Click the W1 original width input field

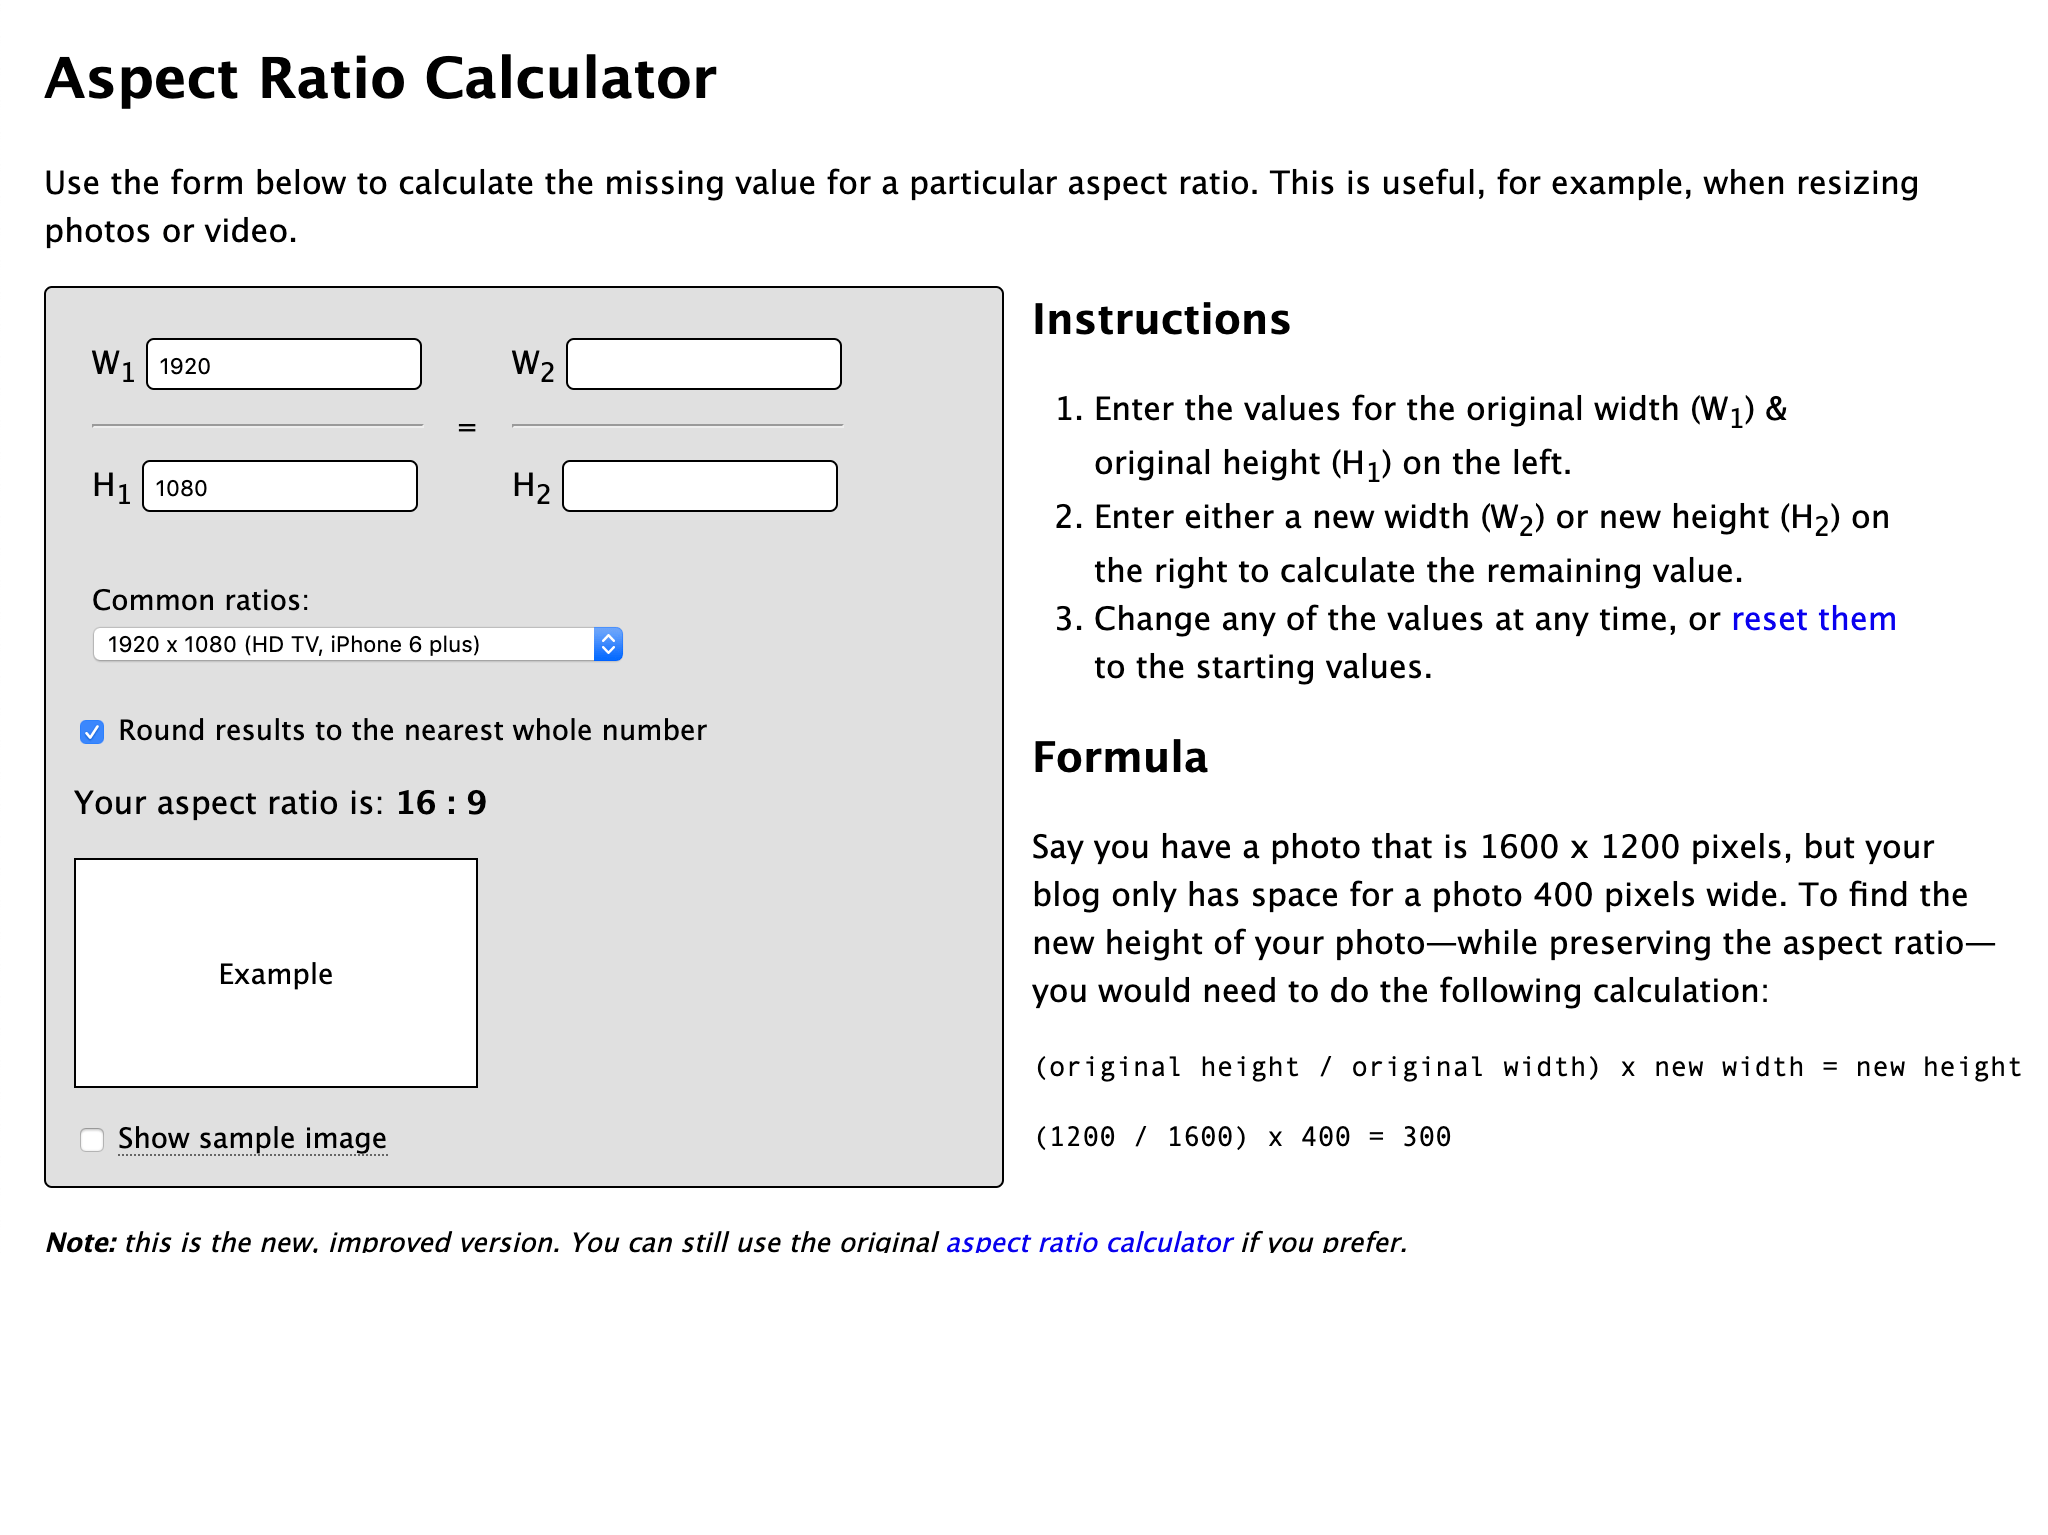284,364
